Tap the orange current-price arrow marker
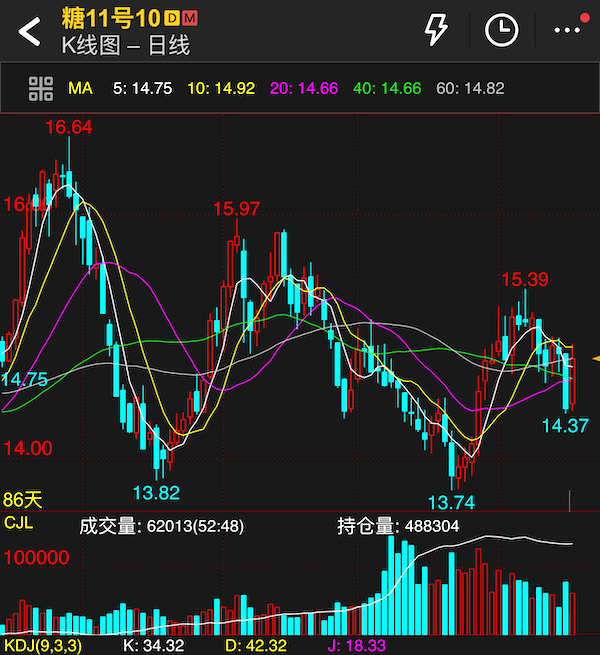The width and height of the screenshot is (600, 655). pos(596,358)
